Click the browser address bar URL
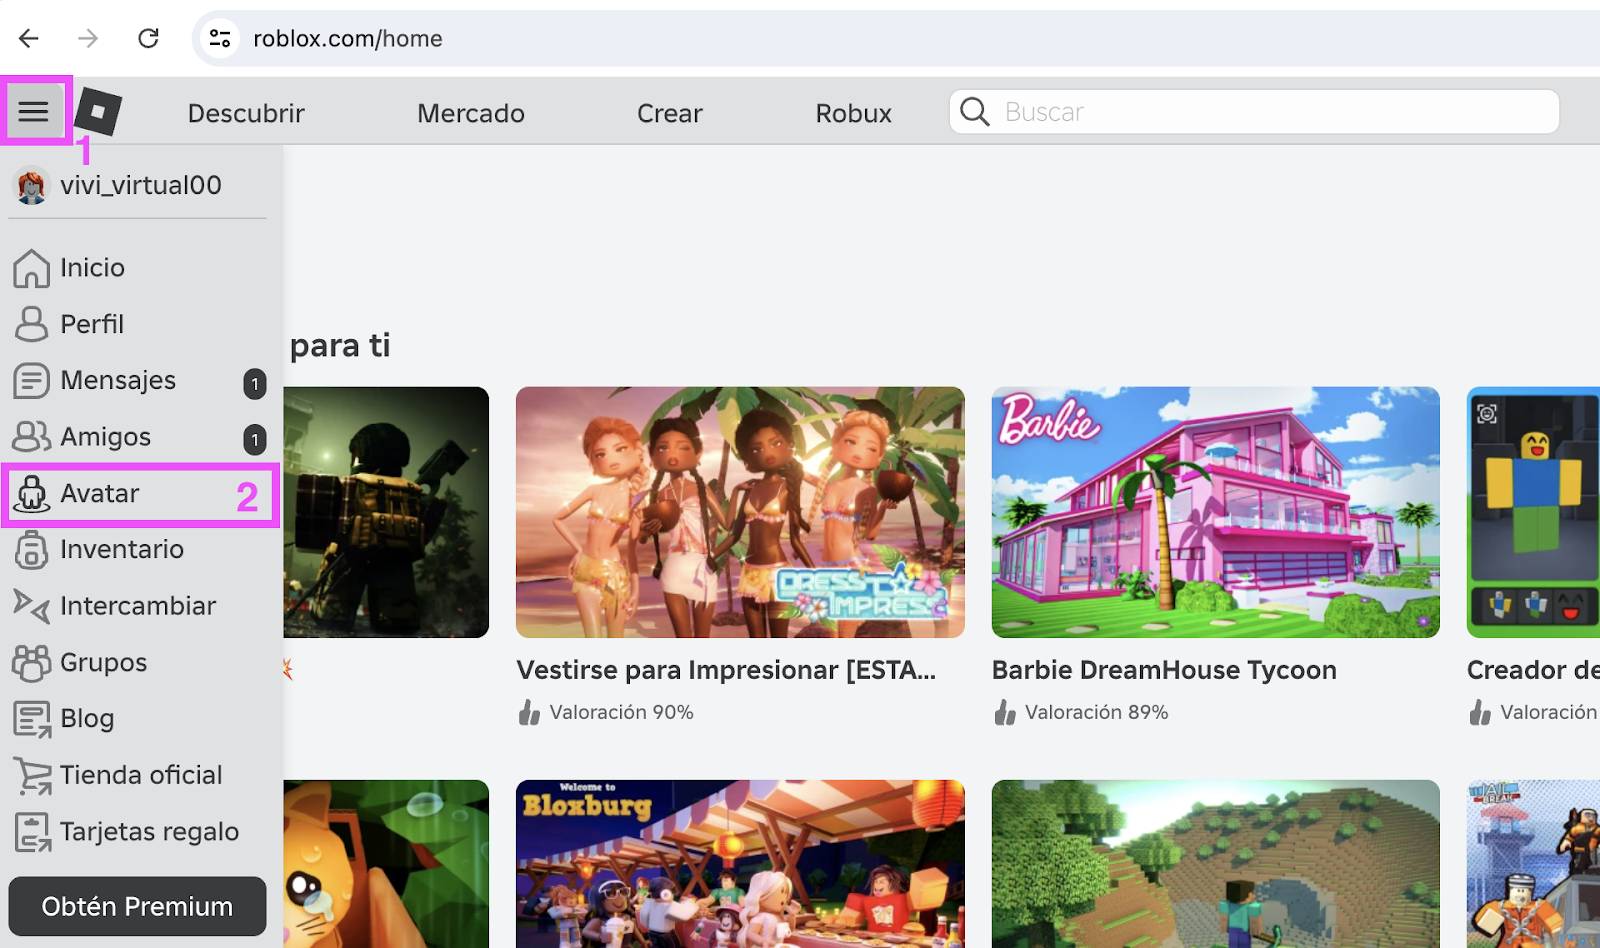 click(348, 38)
